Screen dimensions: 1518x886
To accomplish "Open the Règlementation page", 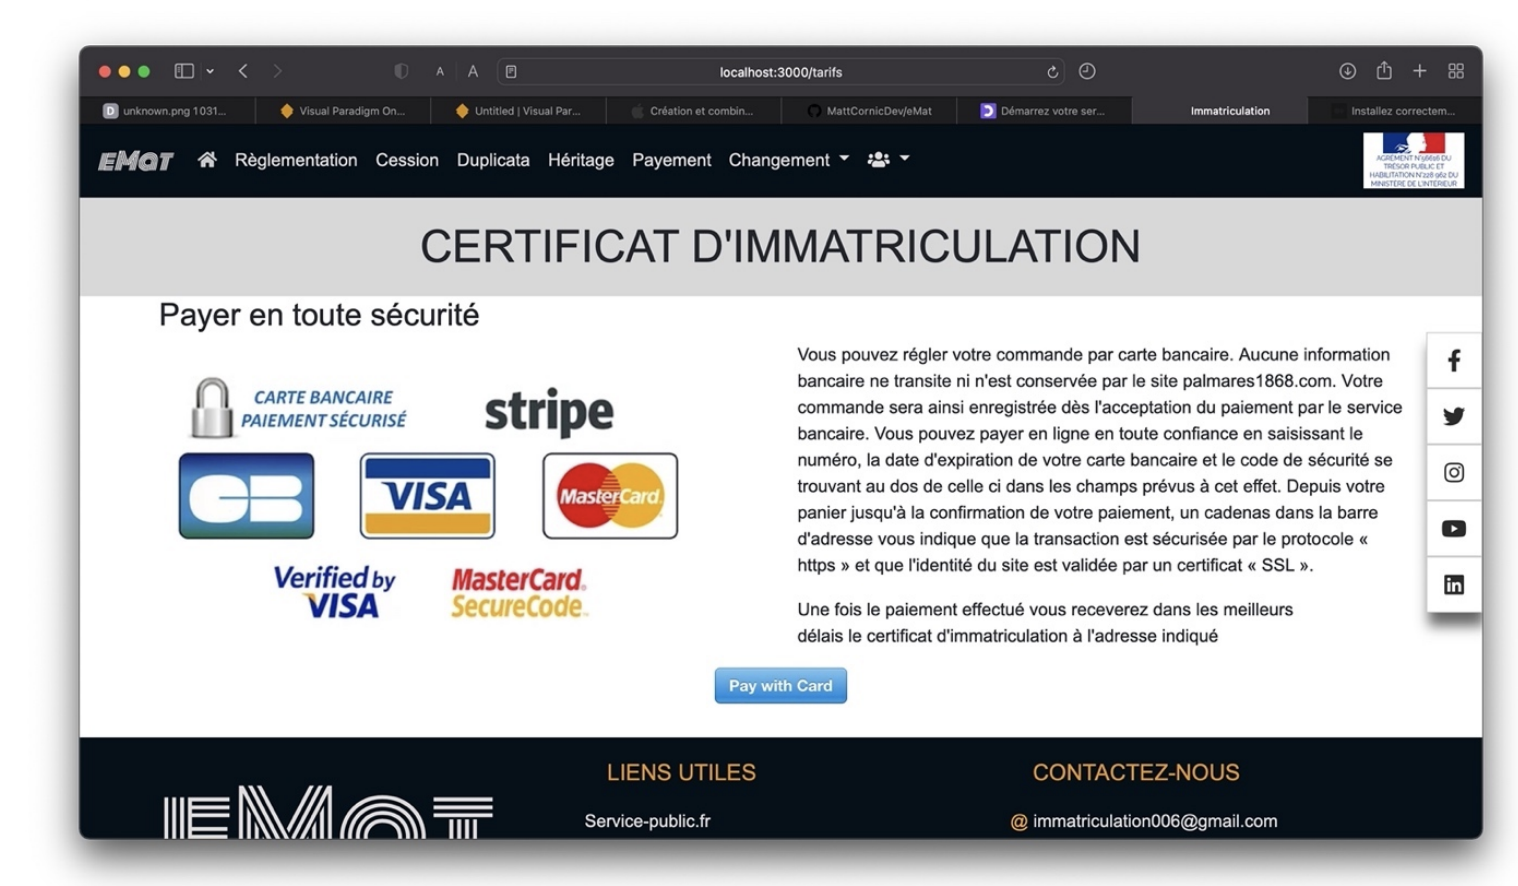I will [296, 160].
